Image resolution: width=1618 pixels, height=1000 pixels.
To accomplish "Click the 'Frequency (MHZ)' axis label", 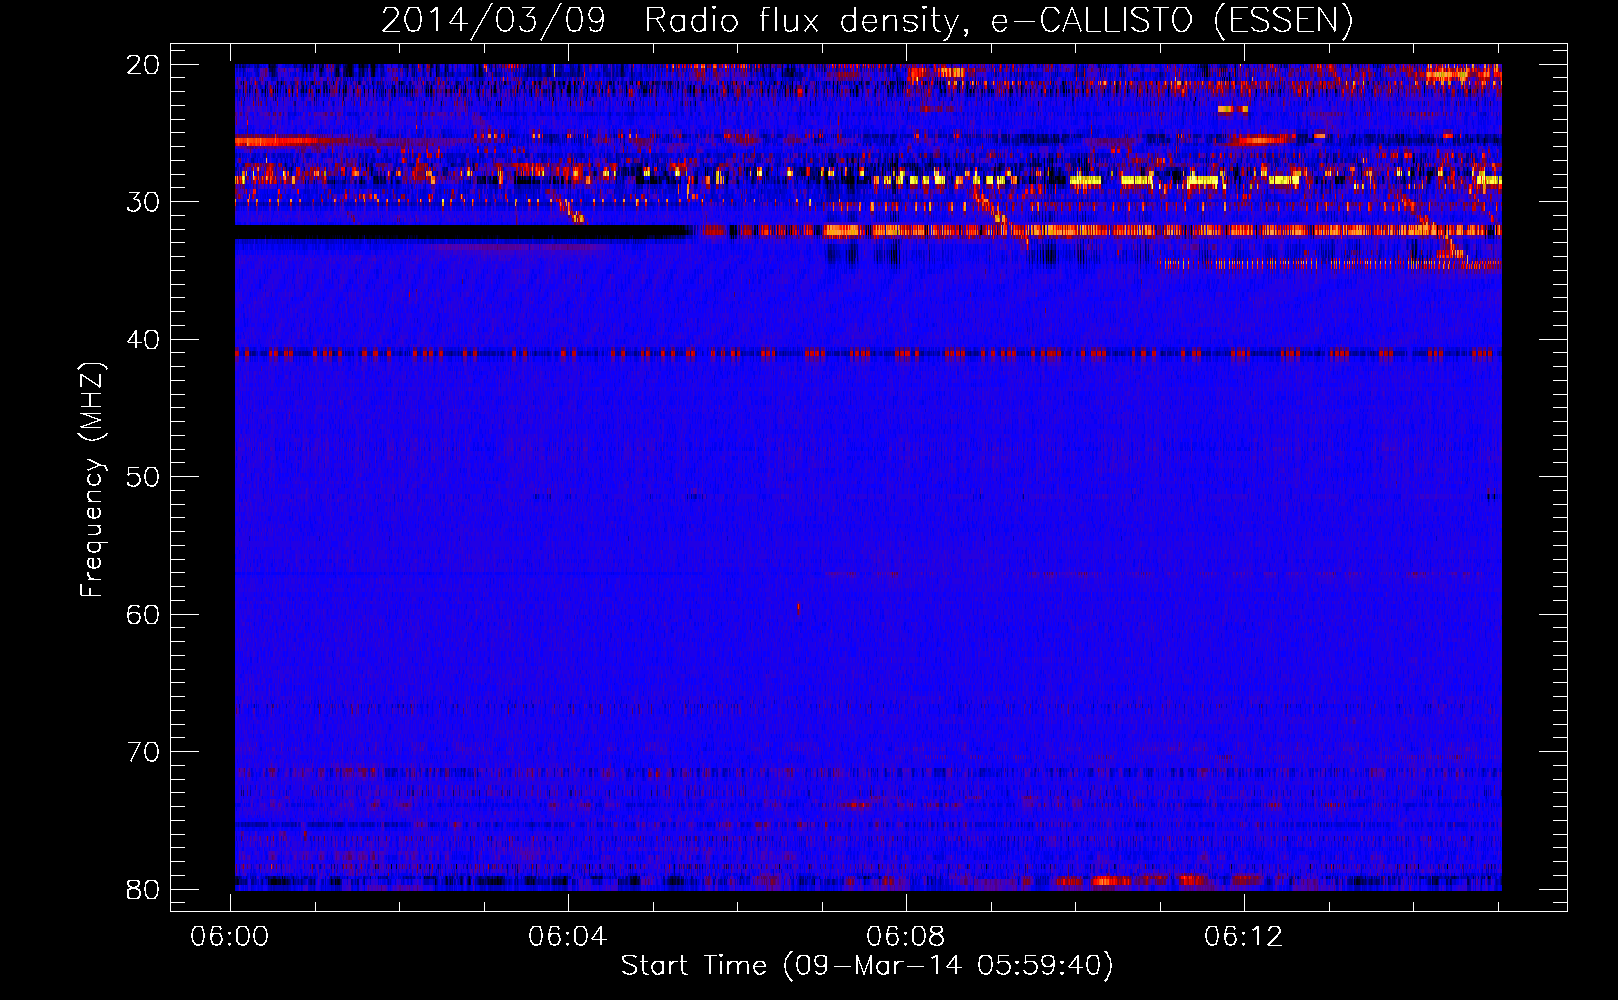I will tap(92, 479).
